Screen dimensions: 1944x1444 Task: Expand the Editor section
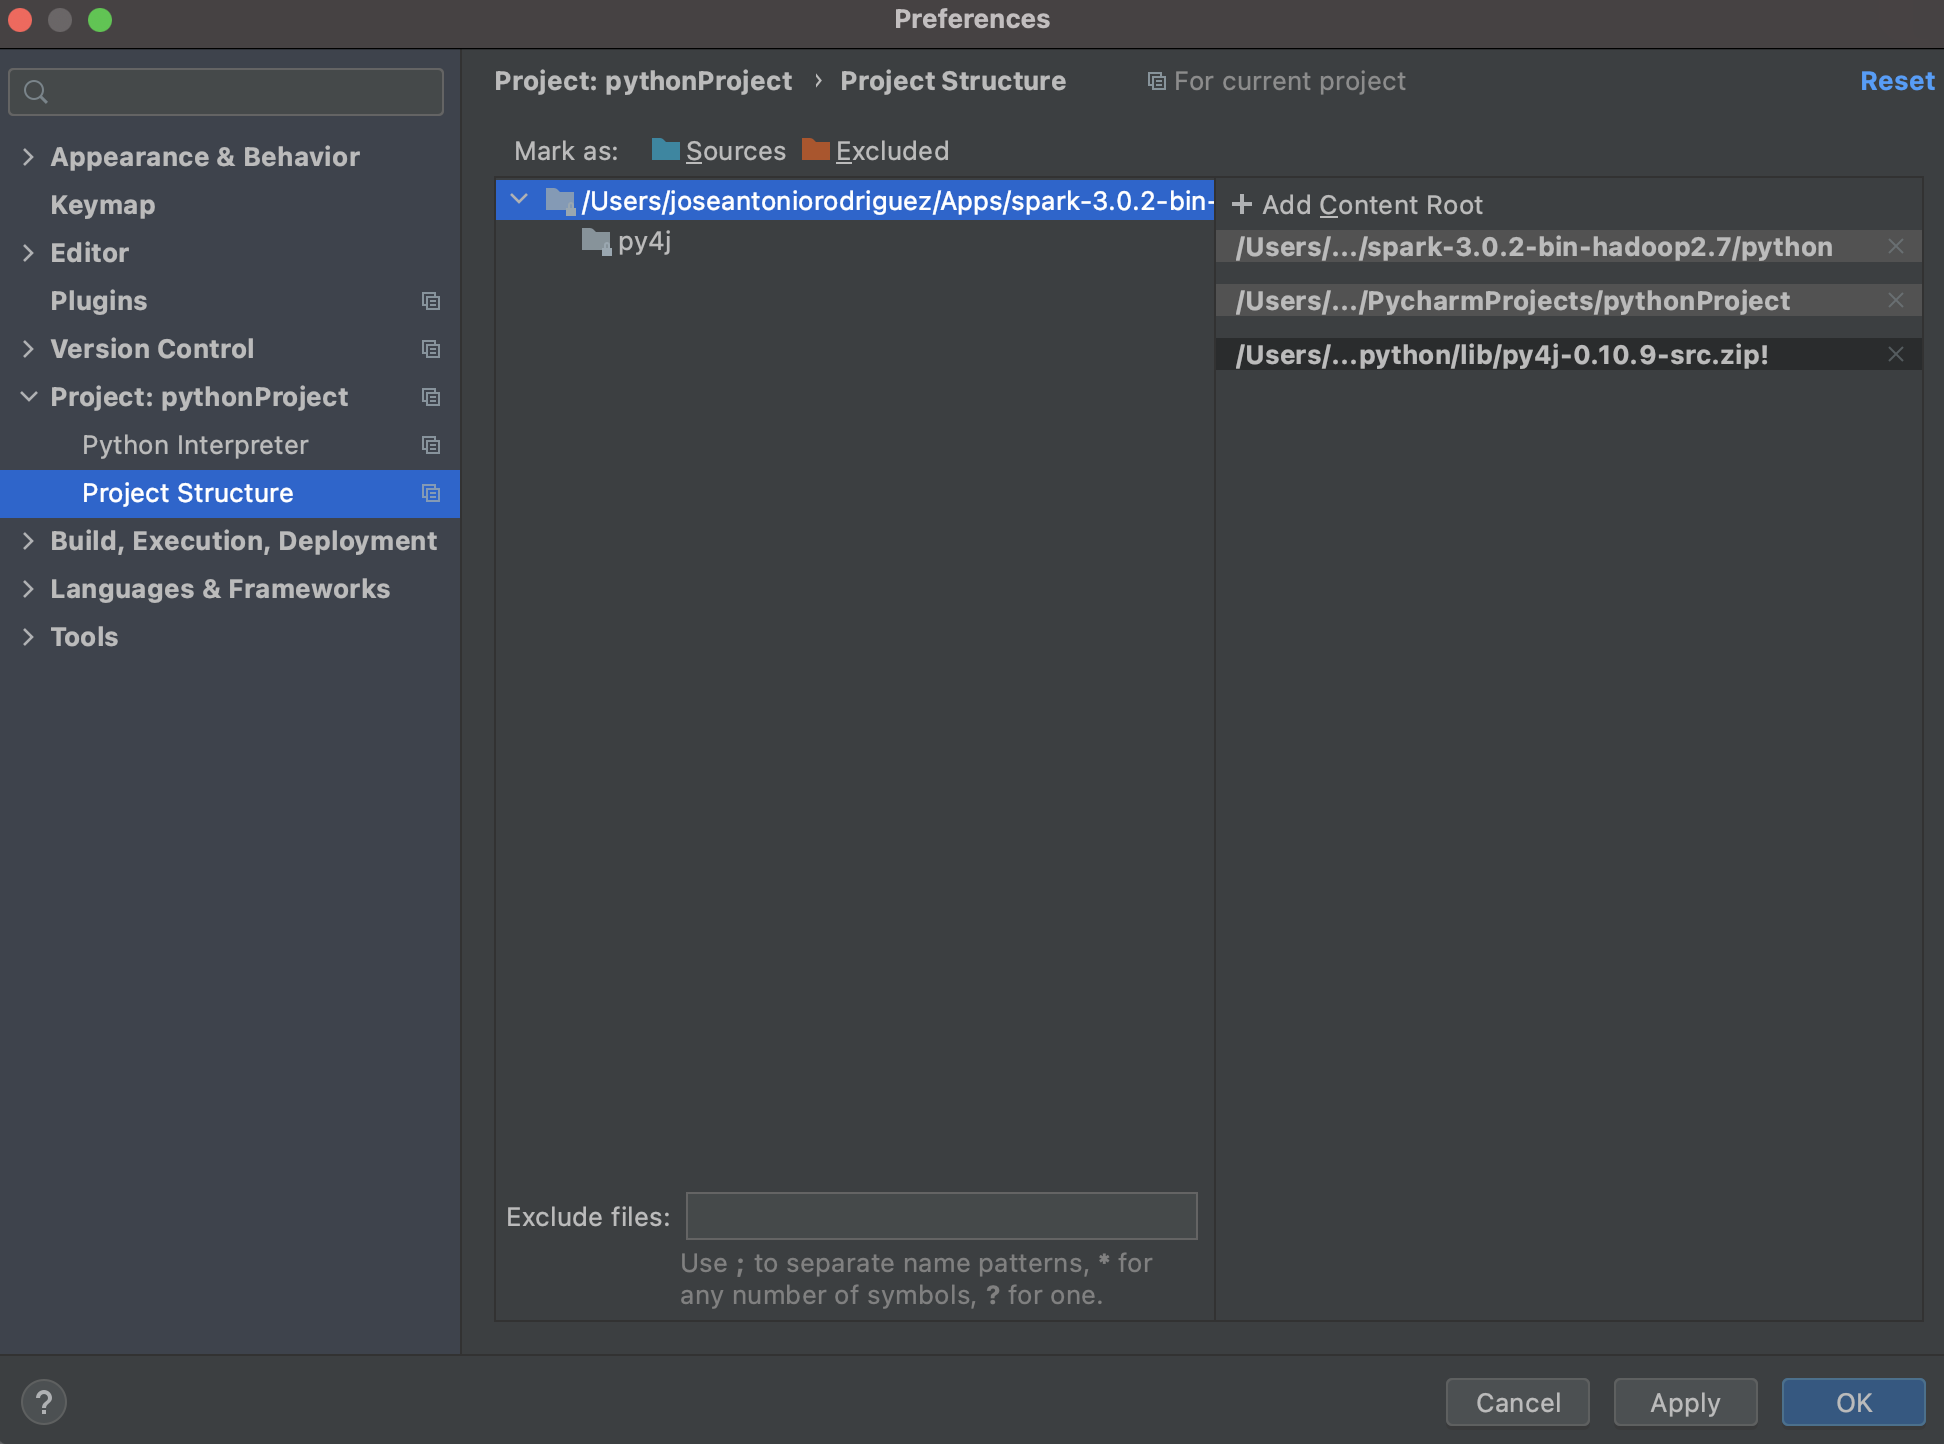click(x=28, y=253)
